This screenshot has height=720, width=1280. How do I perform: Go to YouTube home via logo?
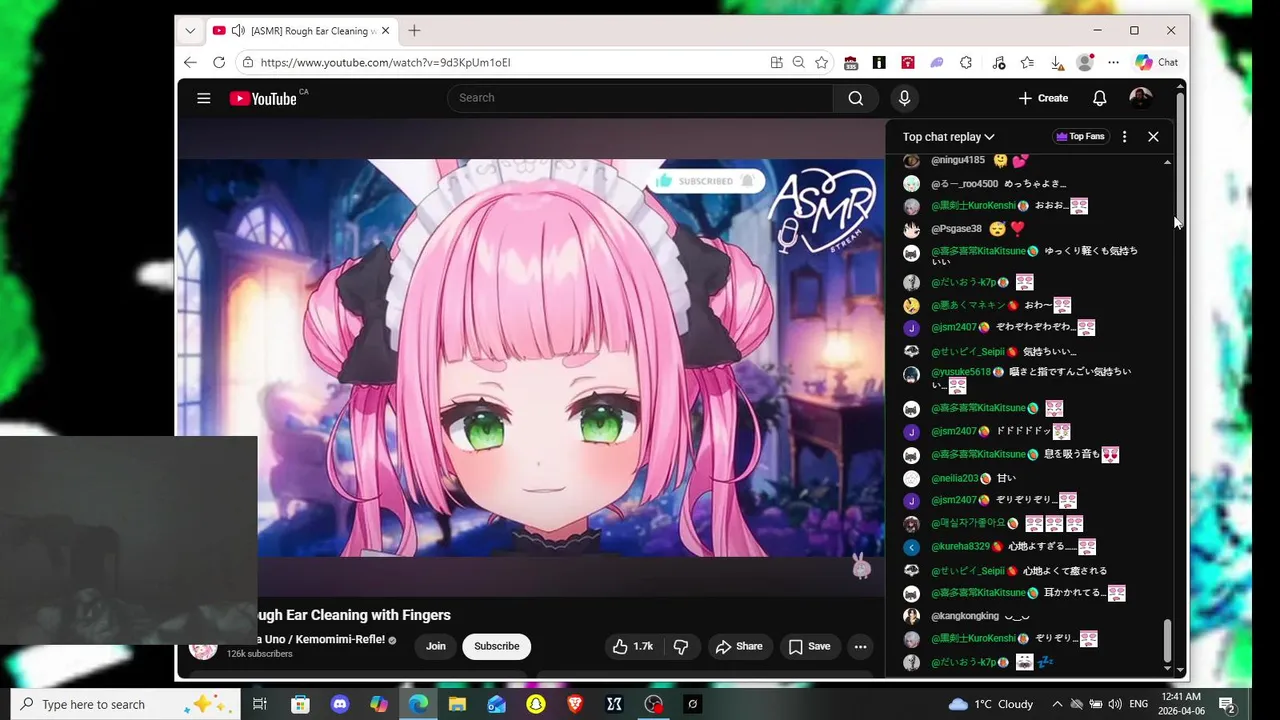click(263, 98)
